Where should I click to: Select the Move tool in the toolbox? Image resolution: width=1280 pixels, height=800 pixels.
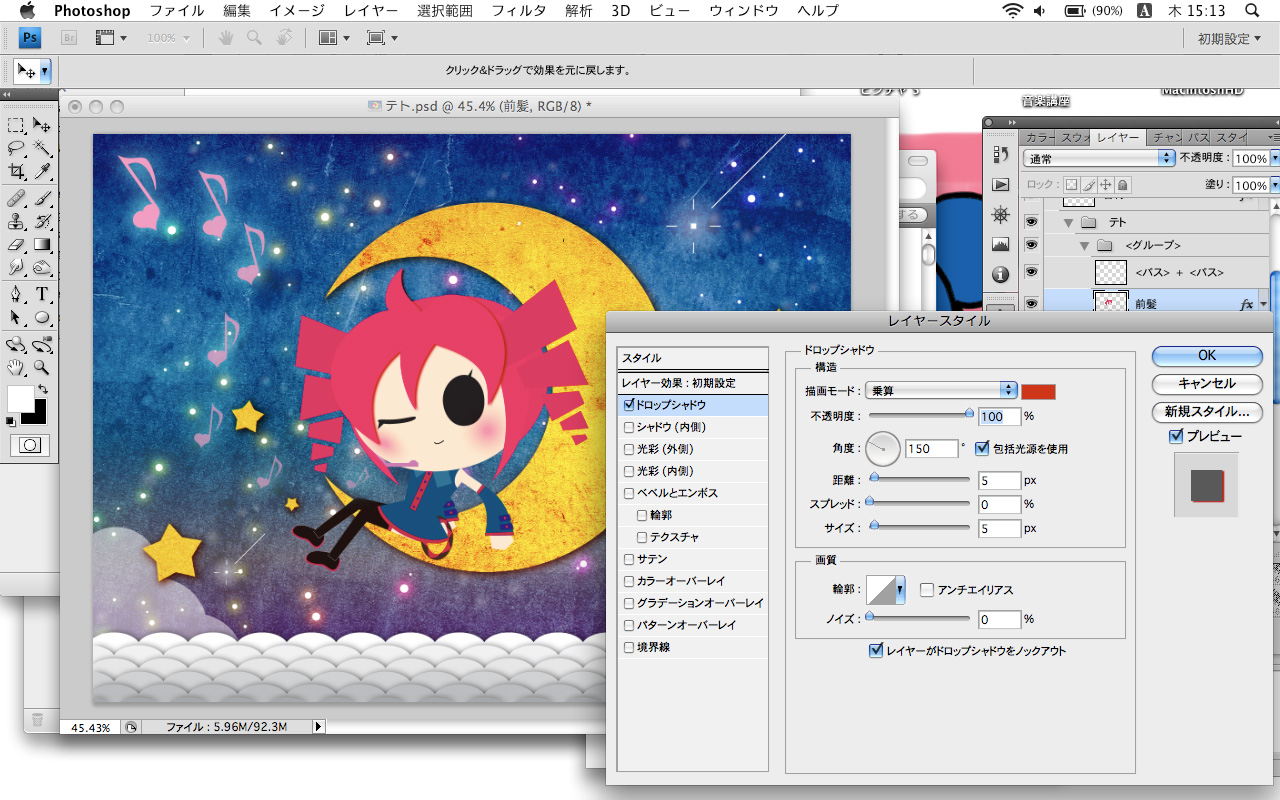(42, 125)
